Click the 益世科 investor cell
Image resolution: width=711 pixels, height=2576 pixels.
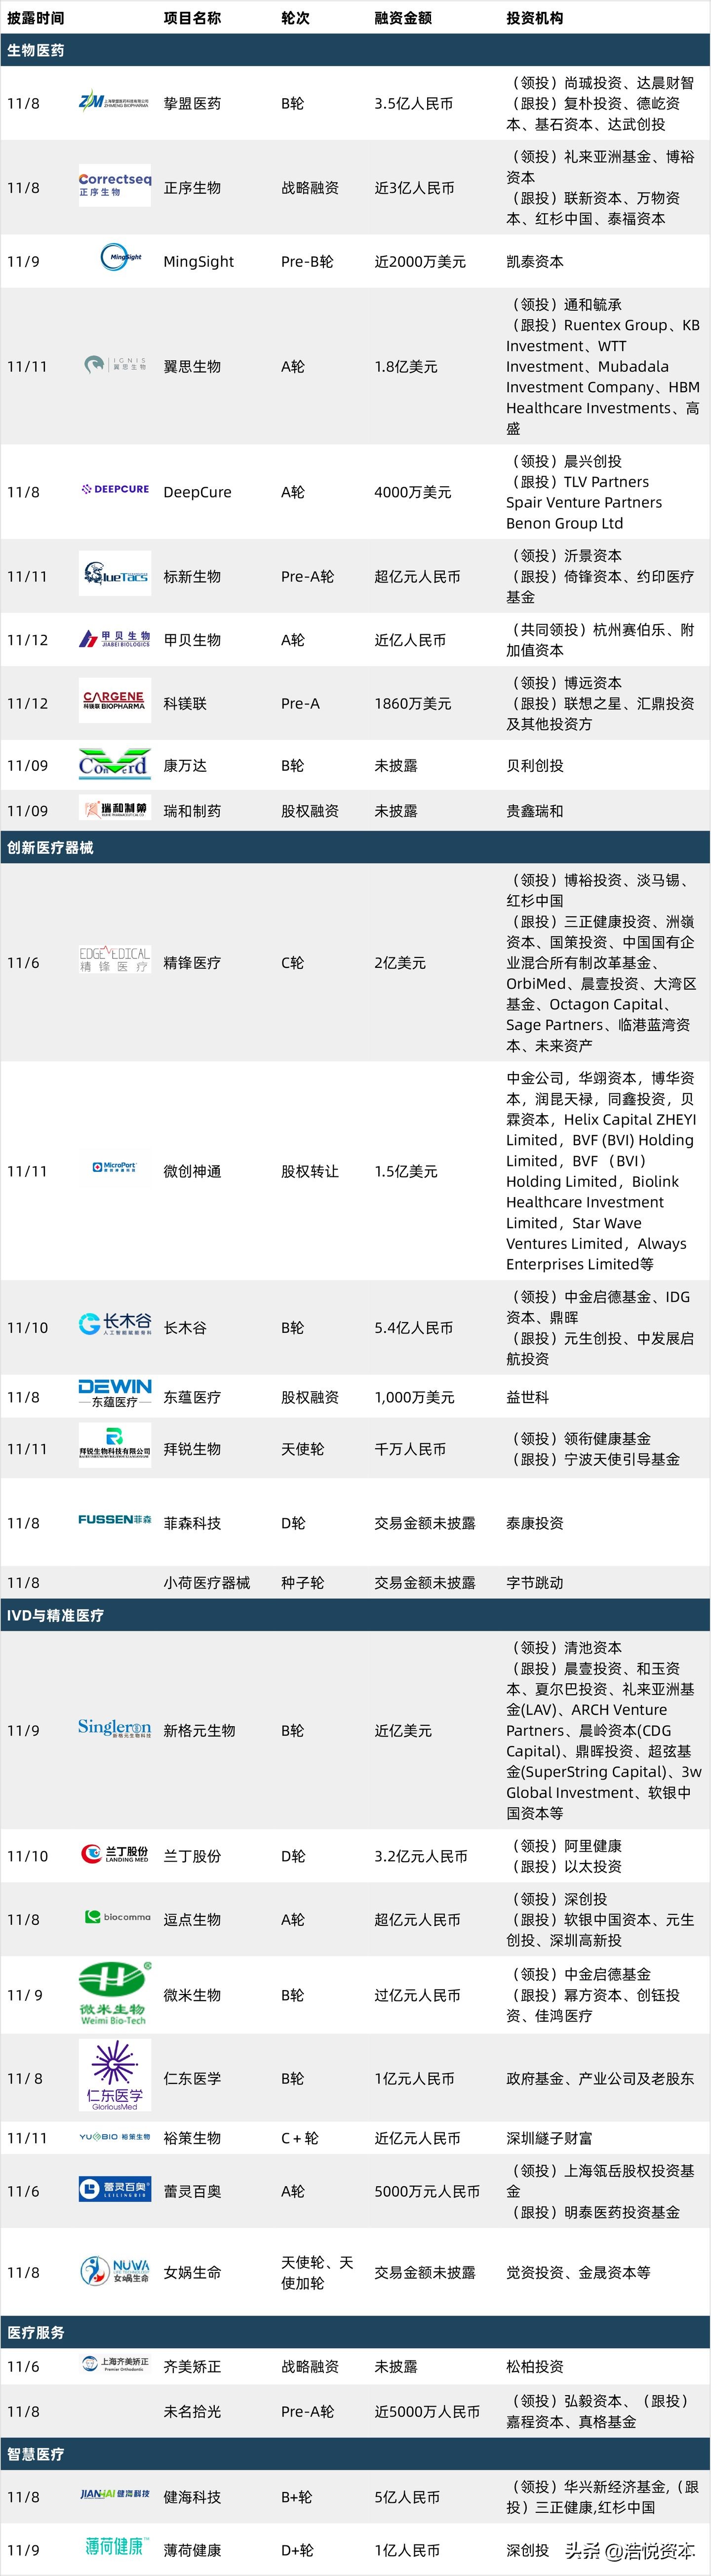[528, 1397]
